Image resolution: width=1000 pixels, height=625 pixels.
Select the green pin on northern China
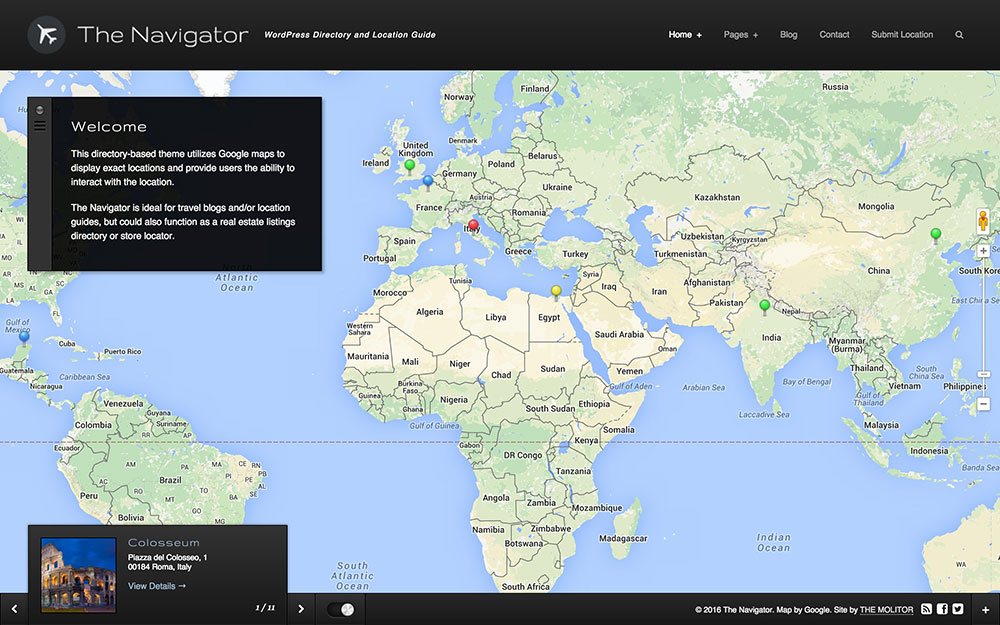[936, 235]
